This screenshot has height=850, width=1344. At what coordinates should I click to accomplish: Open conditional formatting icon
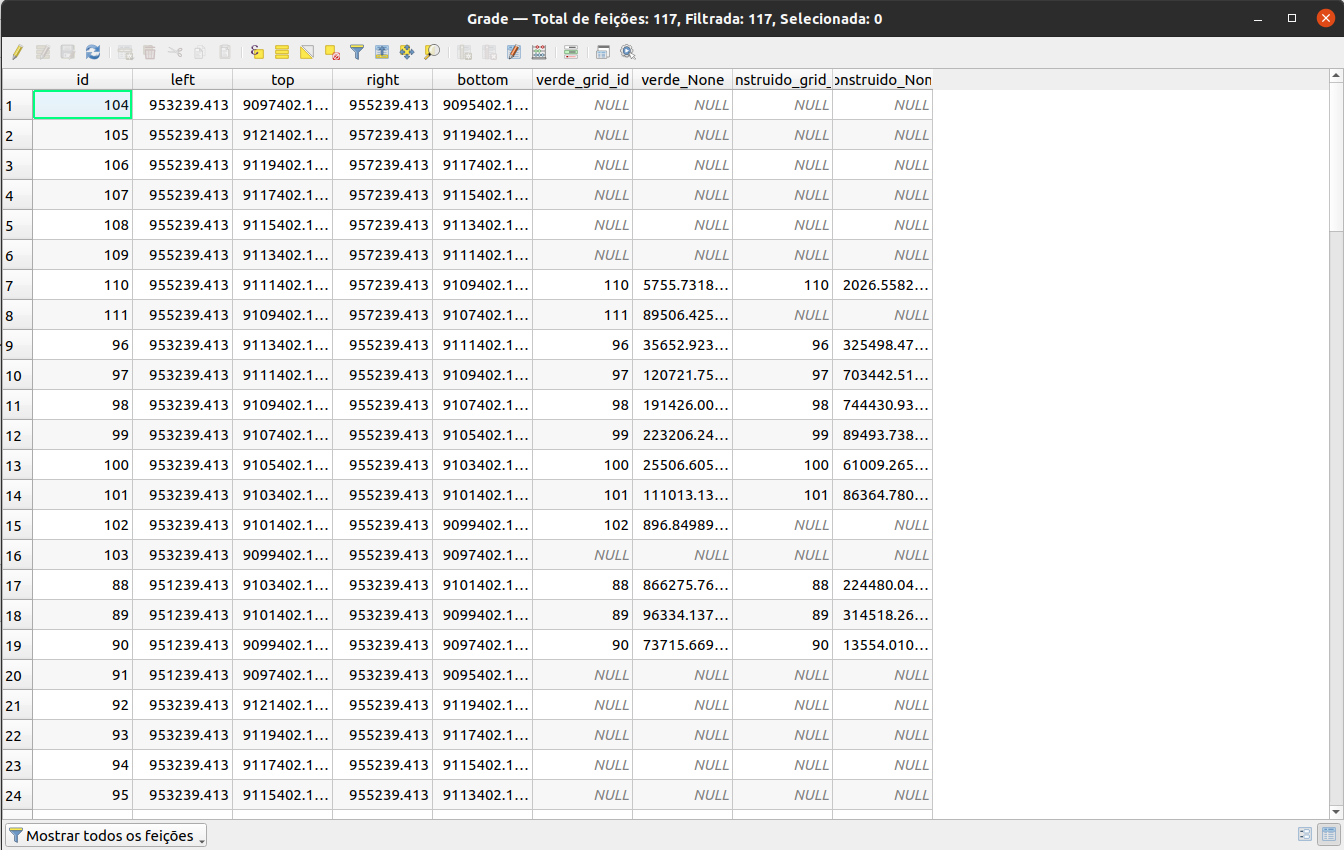(571, 52)
